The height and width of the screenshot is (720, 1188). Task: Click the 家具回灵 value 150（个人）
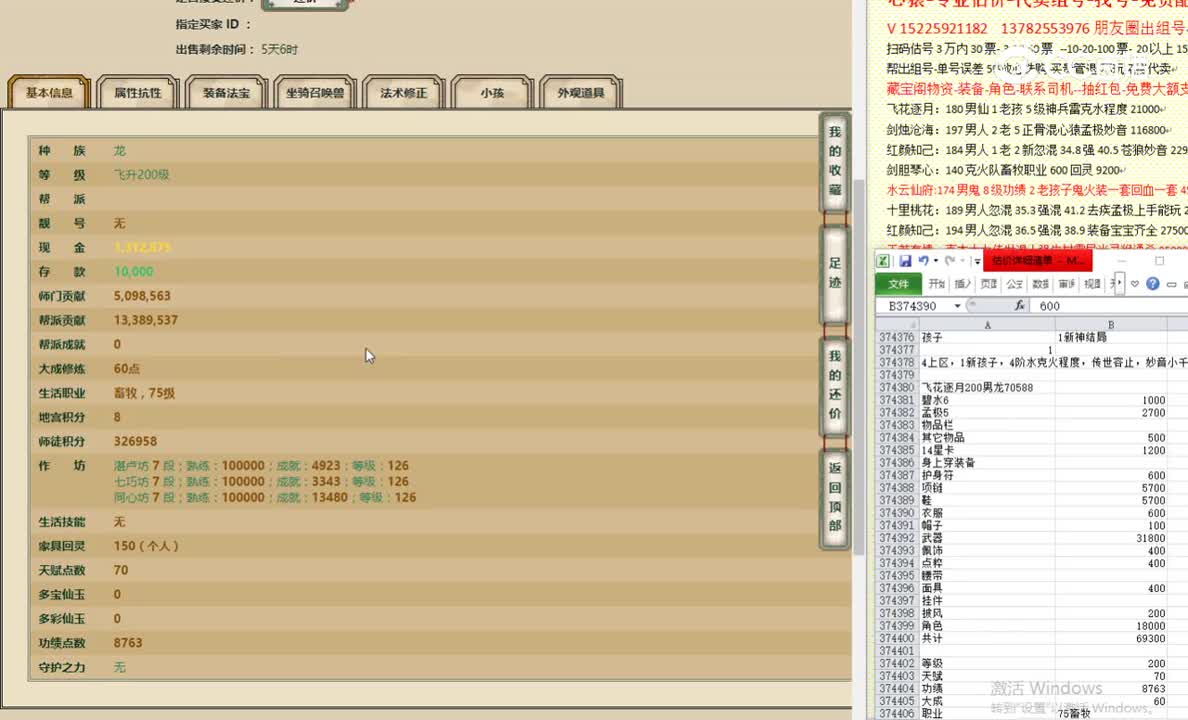coord(145,546)
